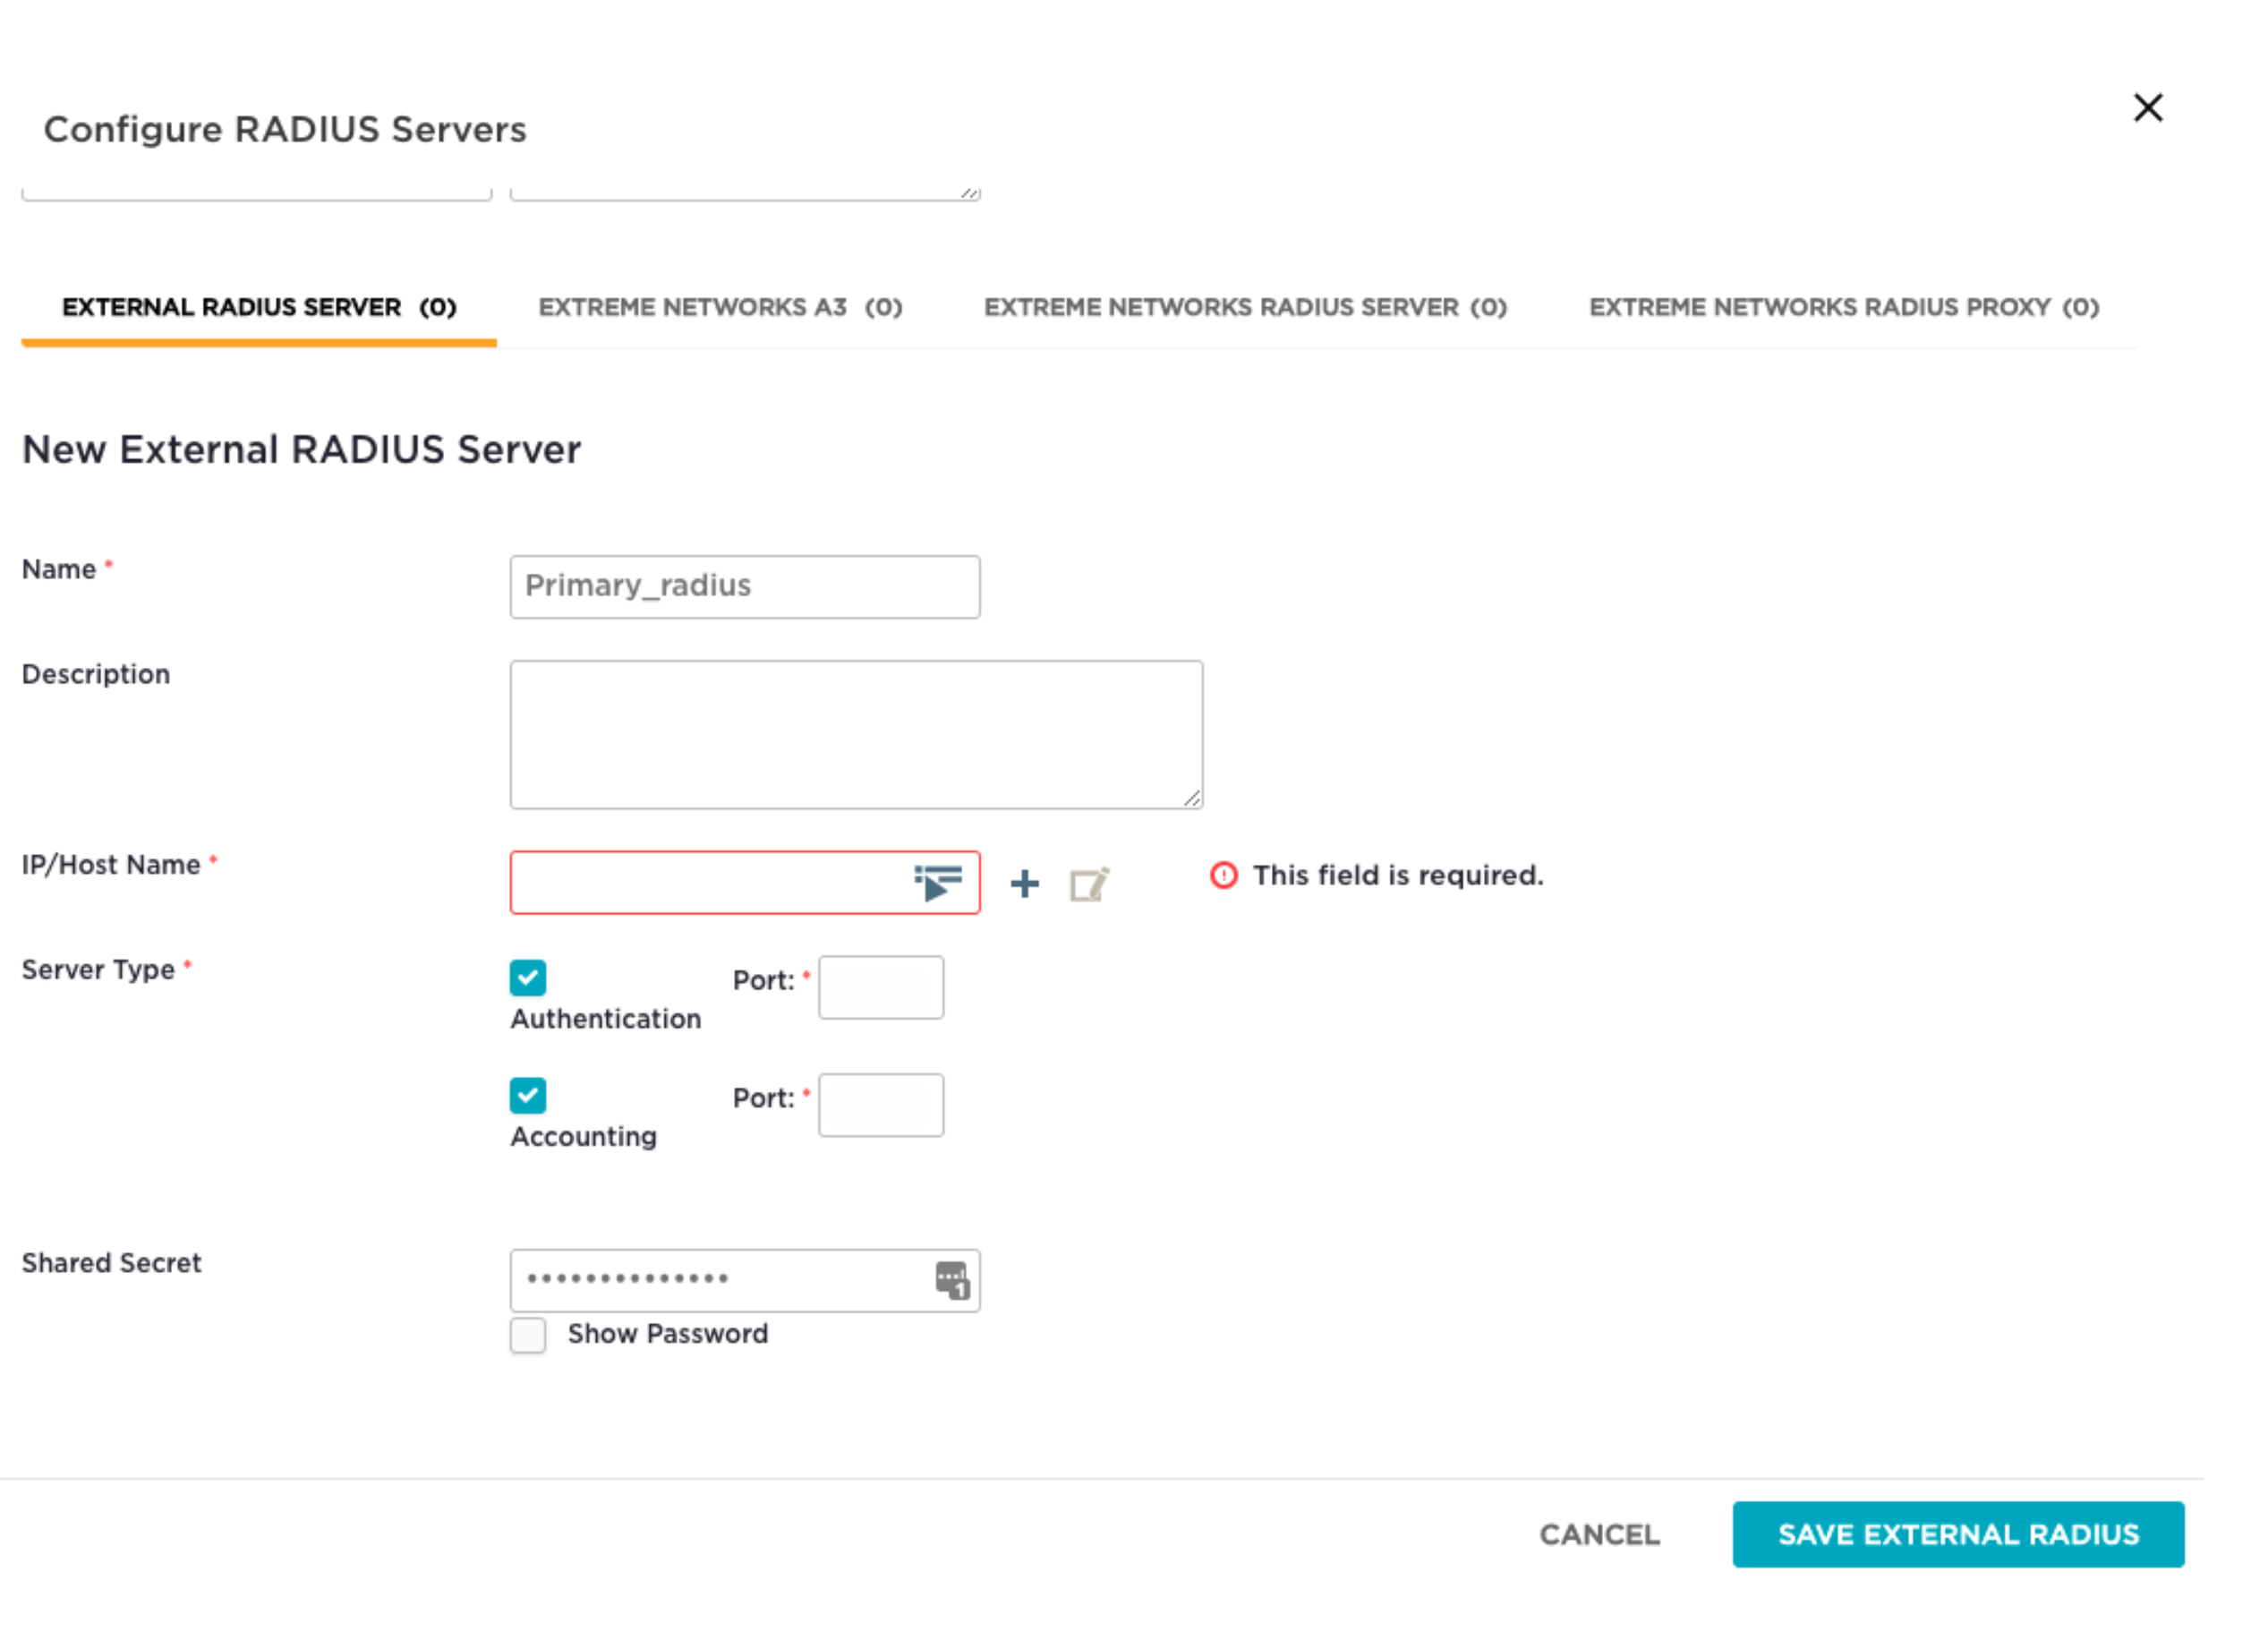This screenshot has height=1640, width=2268.
Task: Select the EXTERNAL RADIUS SERVER tab
Action: (259, 307)
